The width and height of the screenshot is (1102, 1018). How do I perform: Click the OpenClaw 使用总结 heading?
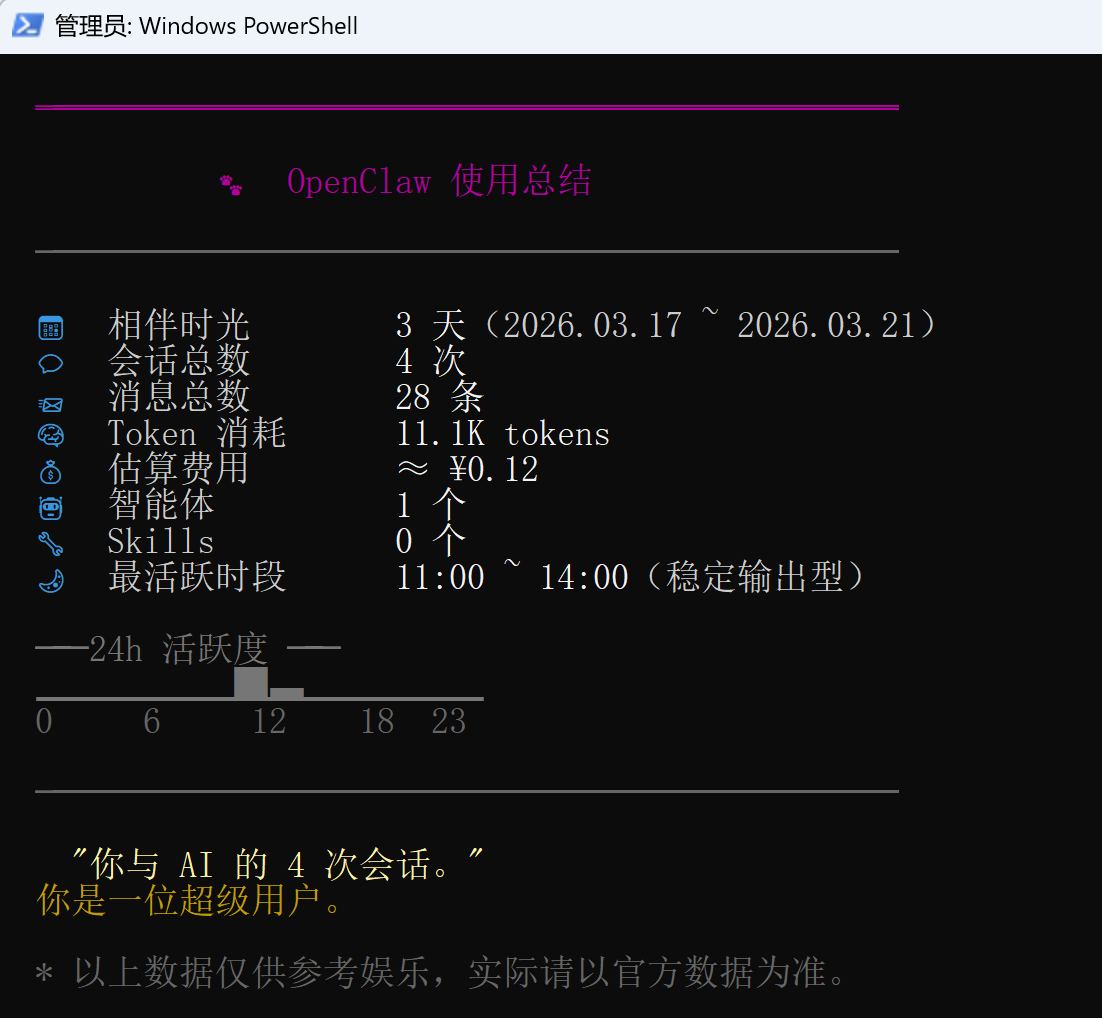[438, 182]
